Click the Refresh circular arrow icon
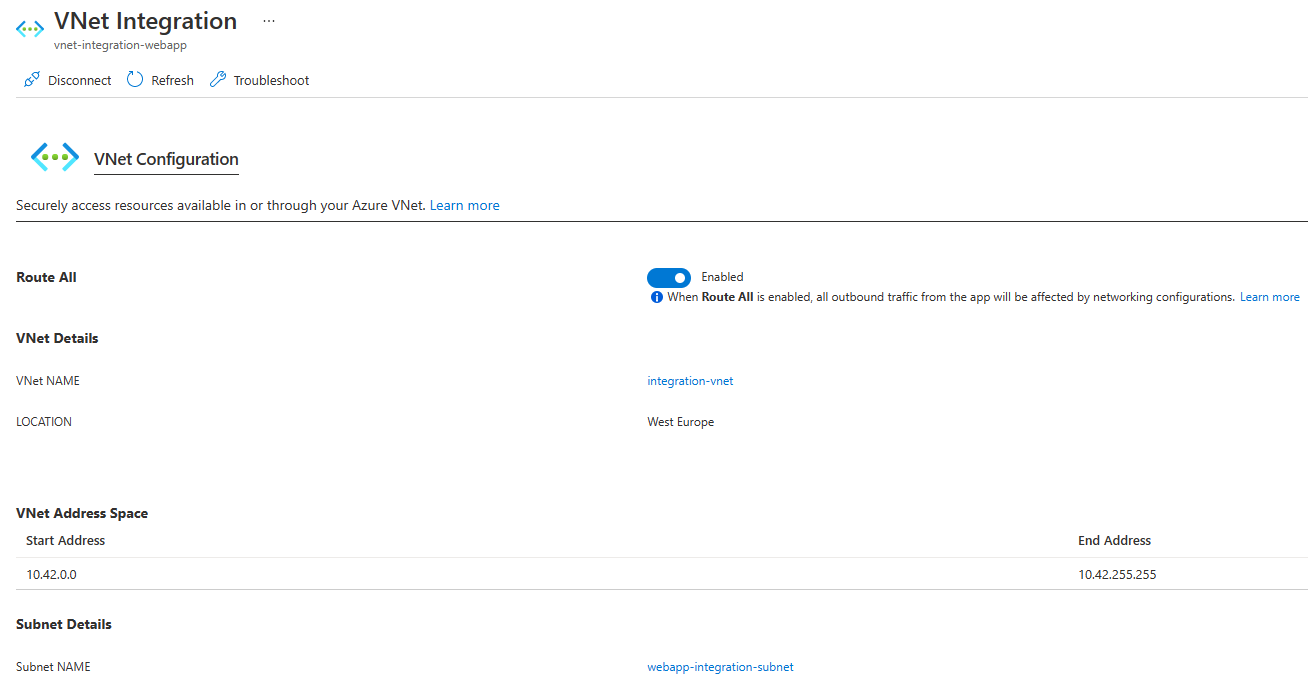 point(135,80)
